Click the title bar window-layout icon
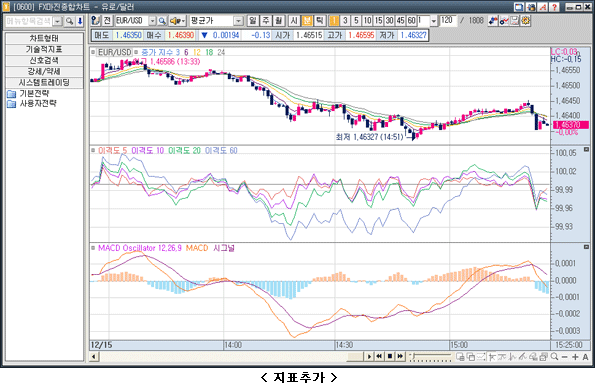The height and width of the screenshot is (387, 595). [519, 7]
